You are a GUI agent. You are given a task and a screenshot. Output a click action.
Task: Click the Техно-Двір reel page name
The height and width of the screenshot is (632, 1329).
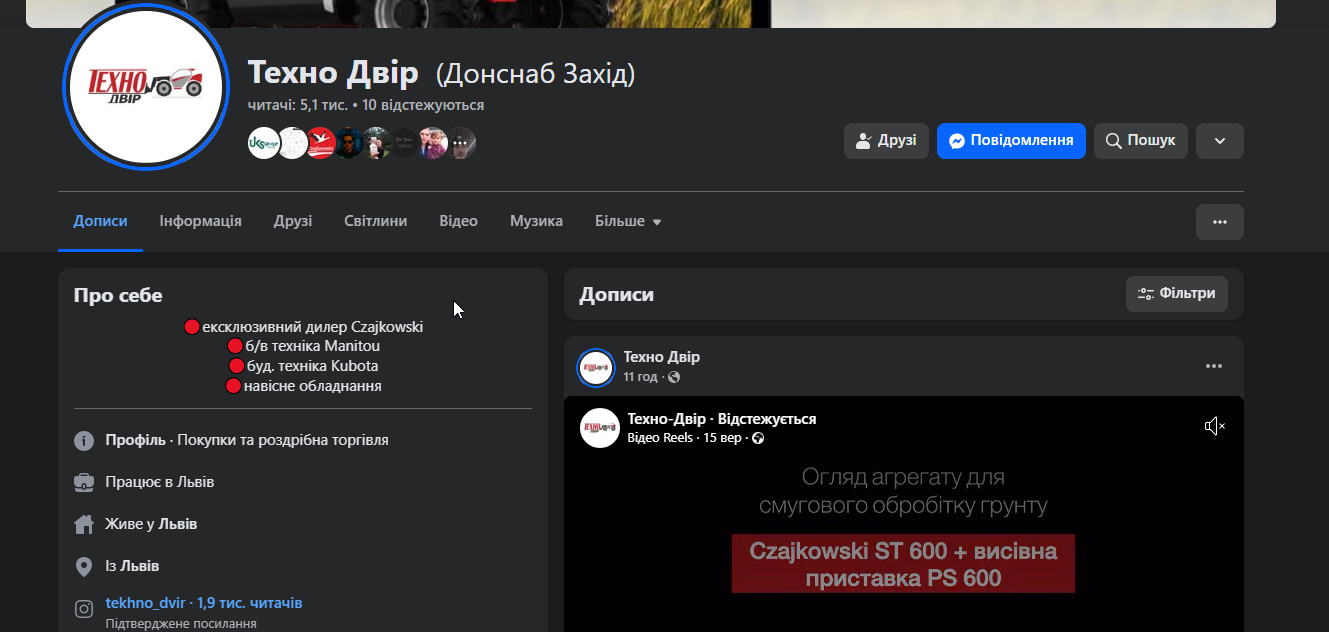(x=668, y=419)
